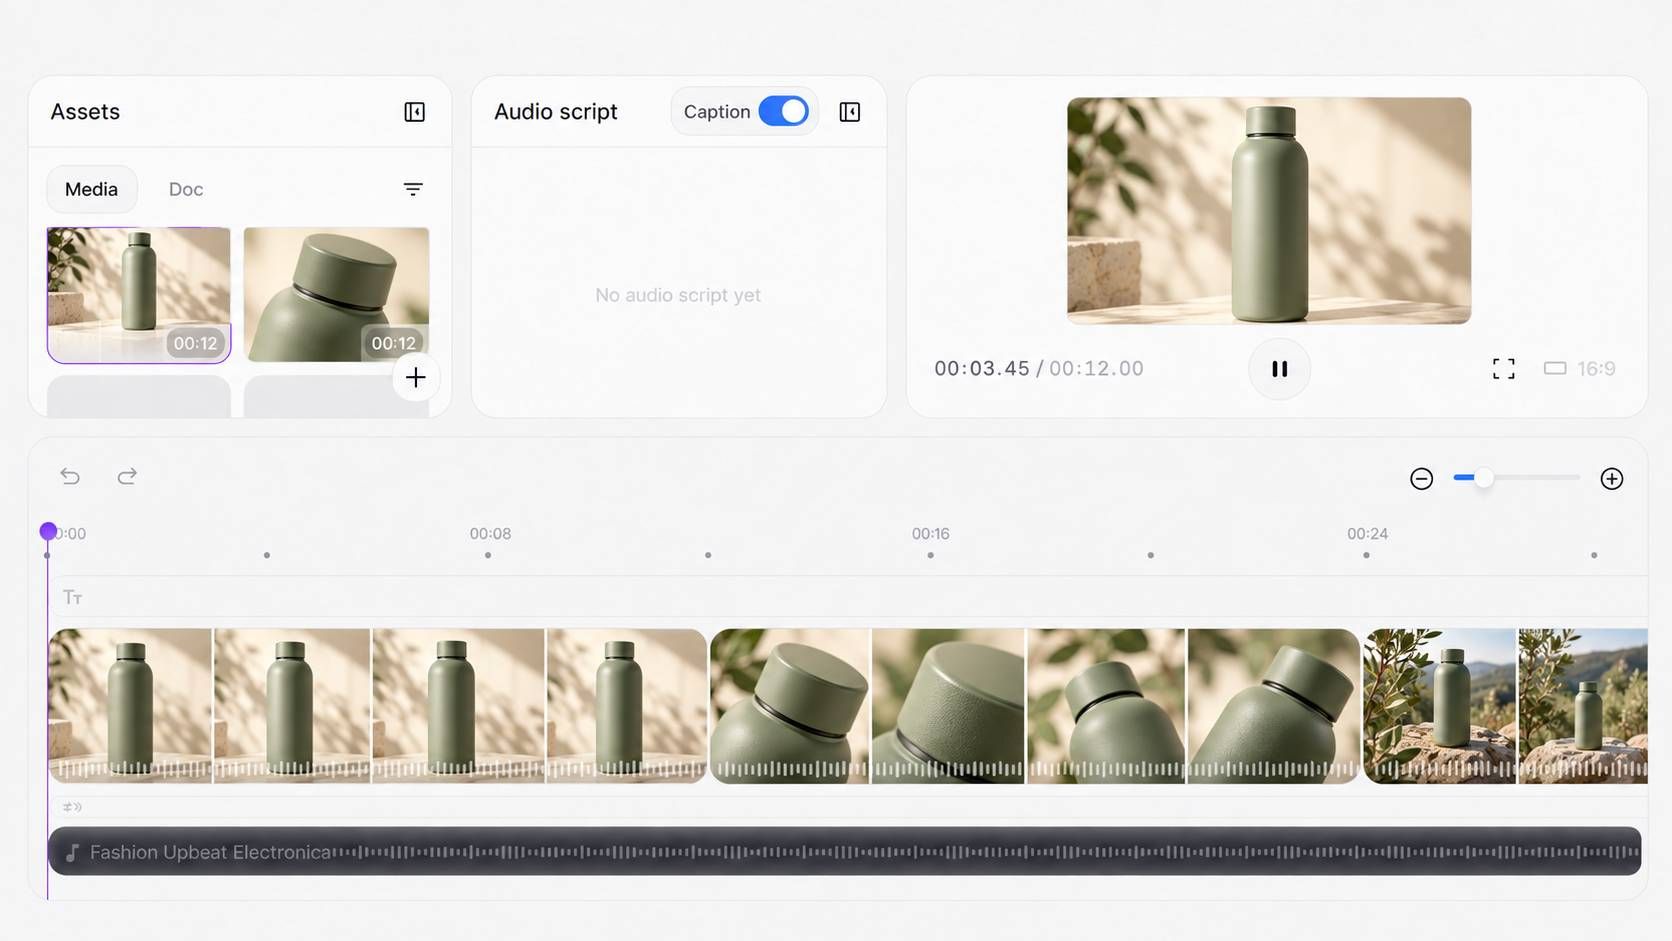Image resolution: width=1672 pixels, height=941 pixels.
Task: Toggle the Caption switch off
Action: [783, 111]
